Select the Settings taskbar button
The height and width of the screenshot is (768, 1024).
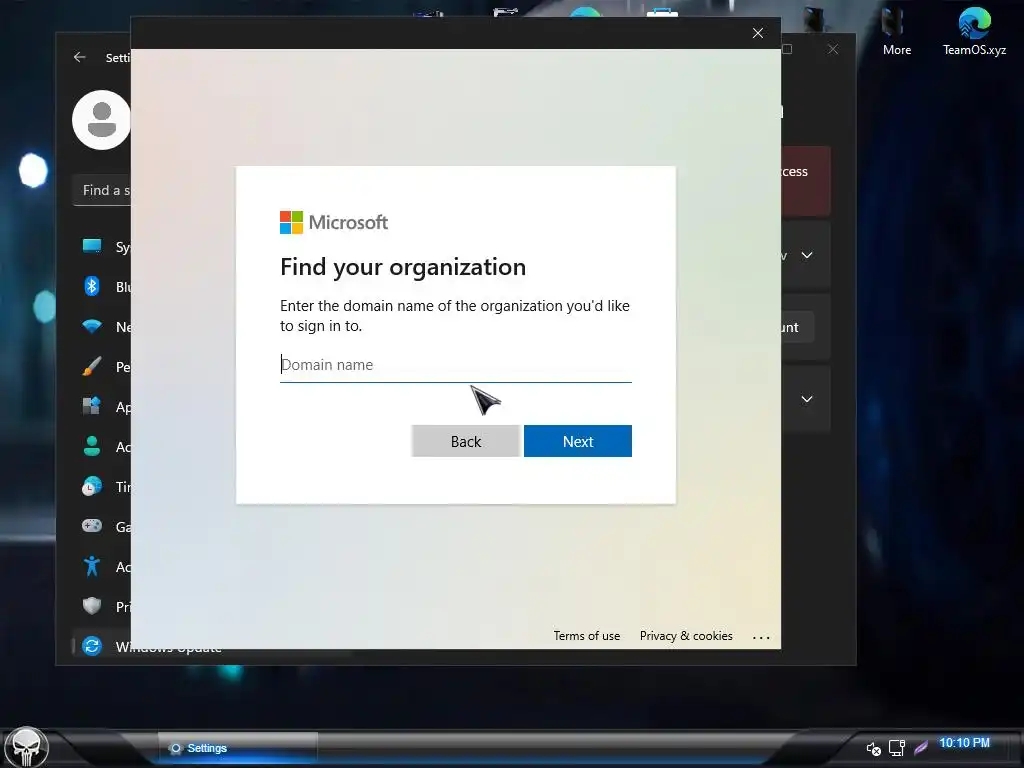(x=238, y=748)
